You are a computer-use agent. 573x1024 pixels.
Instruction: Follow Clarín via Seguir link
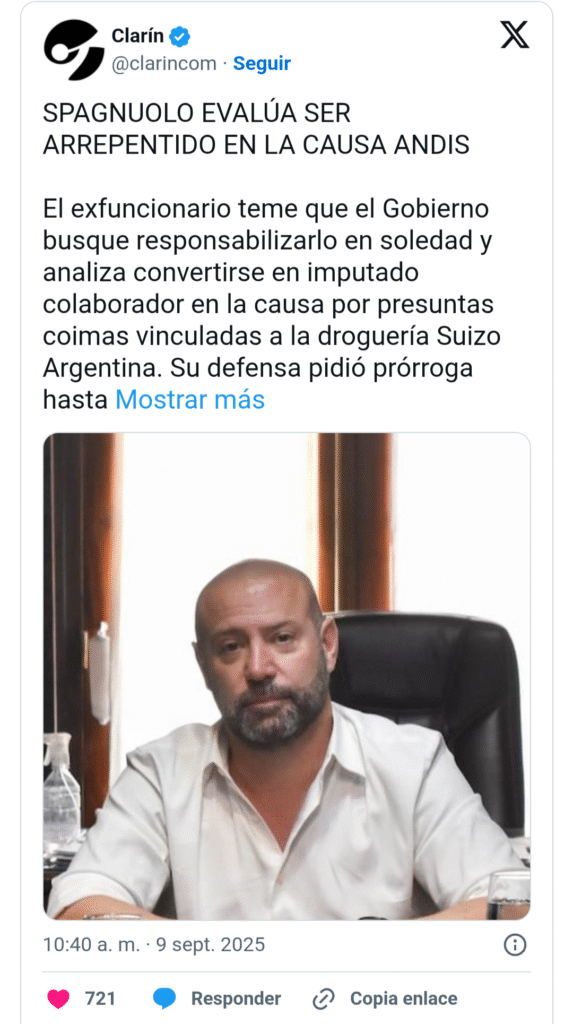[x=262, y=64]
